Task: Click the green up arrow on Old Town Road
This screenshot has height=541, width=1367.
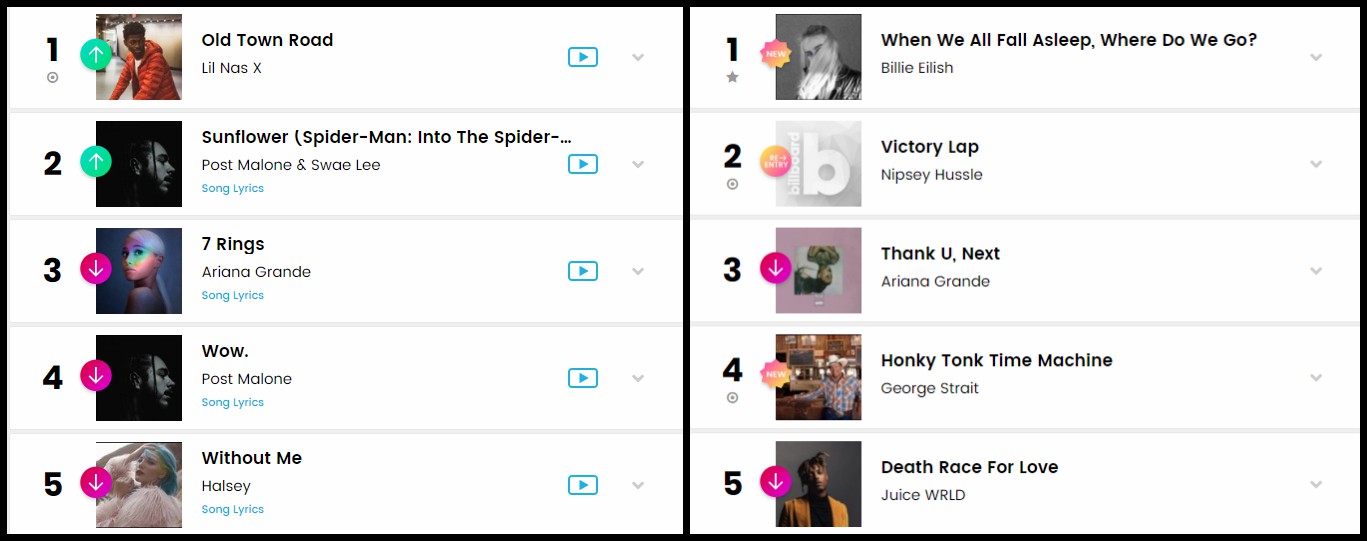Action: point(96,54)
